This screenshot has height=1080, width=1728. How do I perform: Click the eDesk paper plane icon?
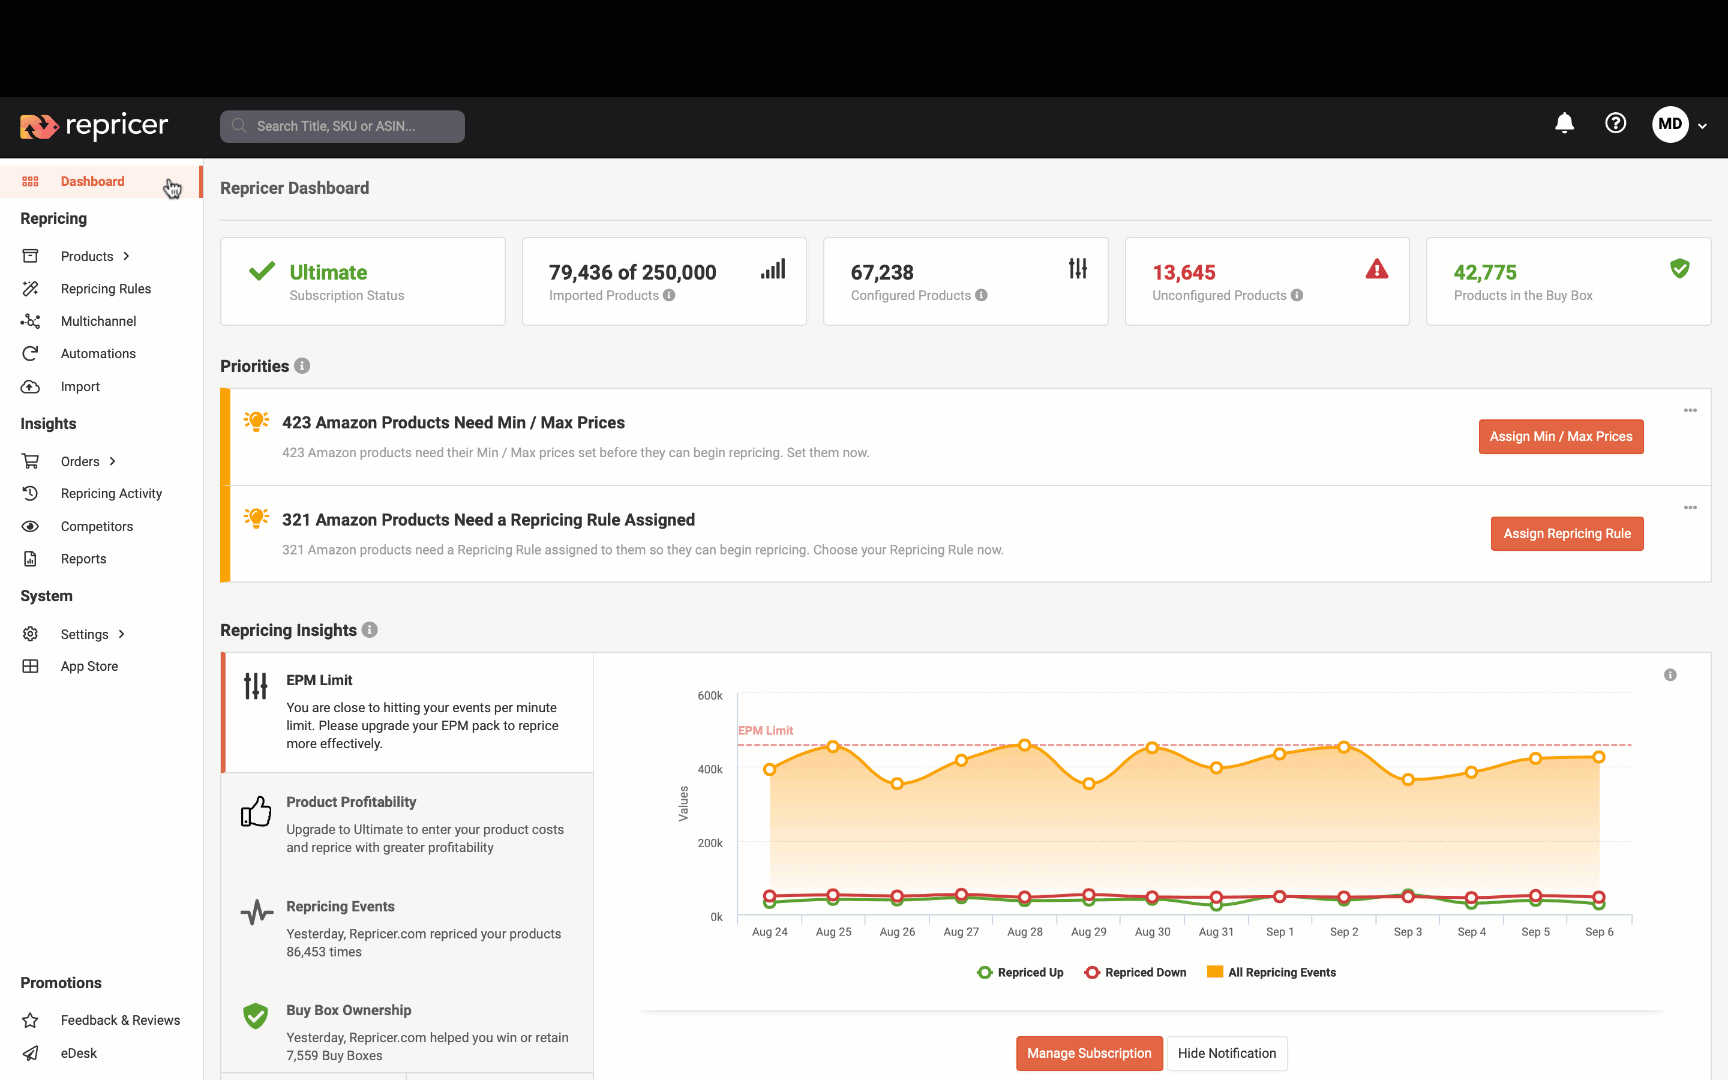[x=30, y=1053]
